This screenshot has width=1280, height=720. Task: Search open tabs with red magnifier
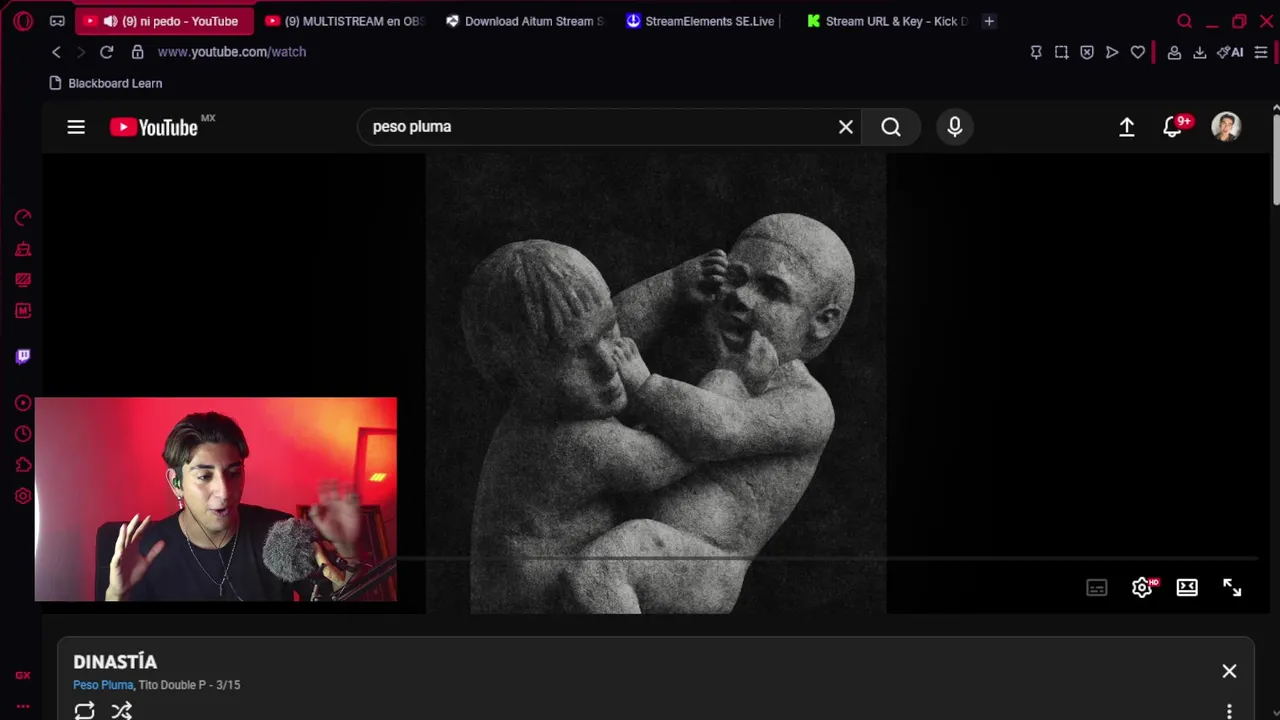tap(1185, 21)
